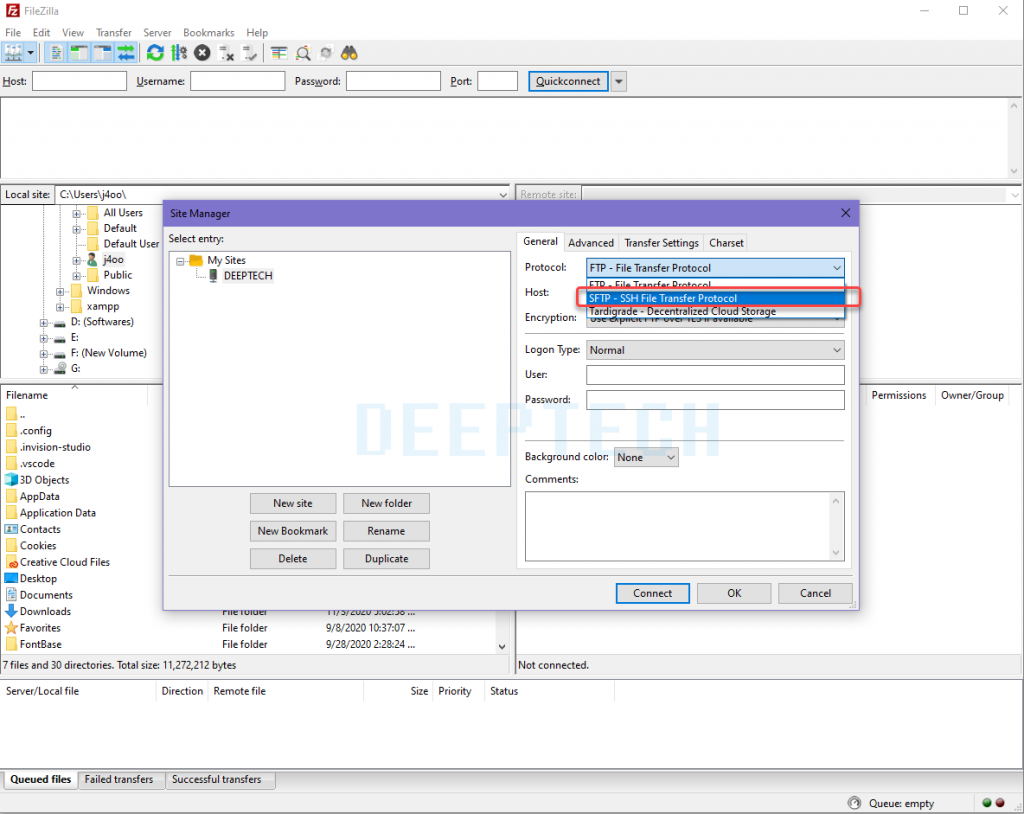1024x814 pixels.
Task: Open the directory listing filters dialog icon
Action: tap(279, 53)
